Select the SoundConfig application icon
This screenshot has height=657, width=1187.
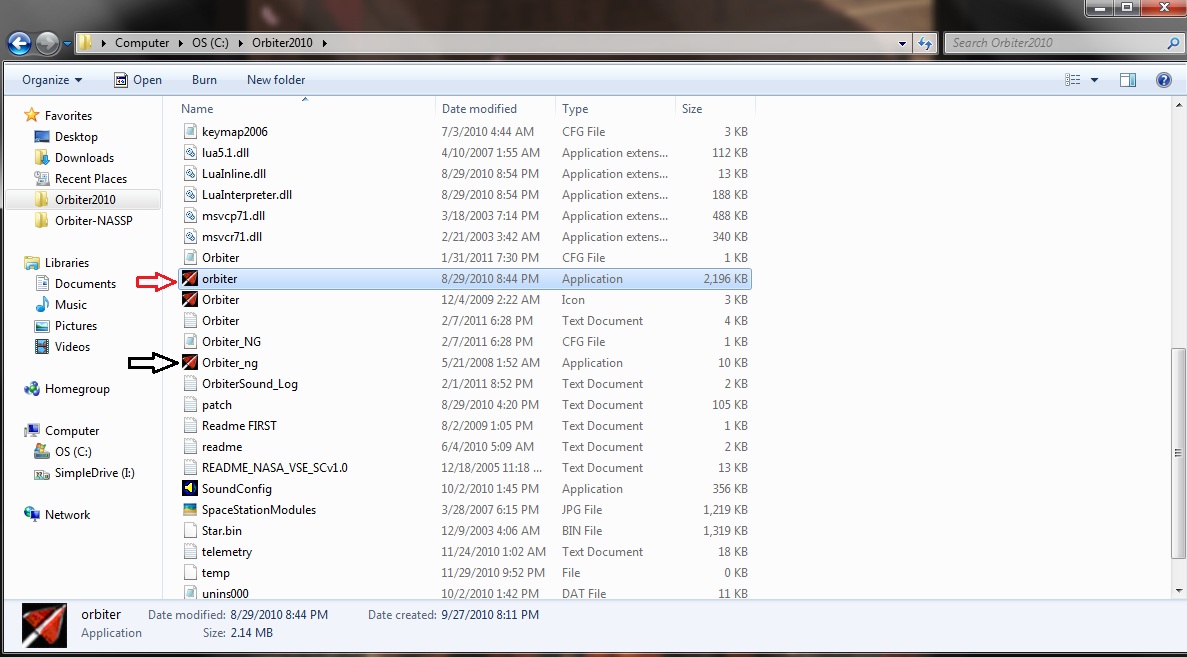point(190,489)
